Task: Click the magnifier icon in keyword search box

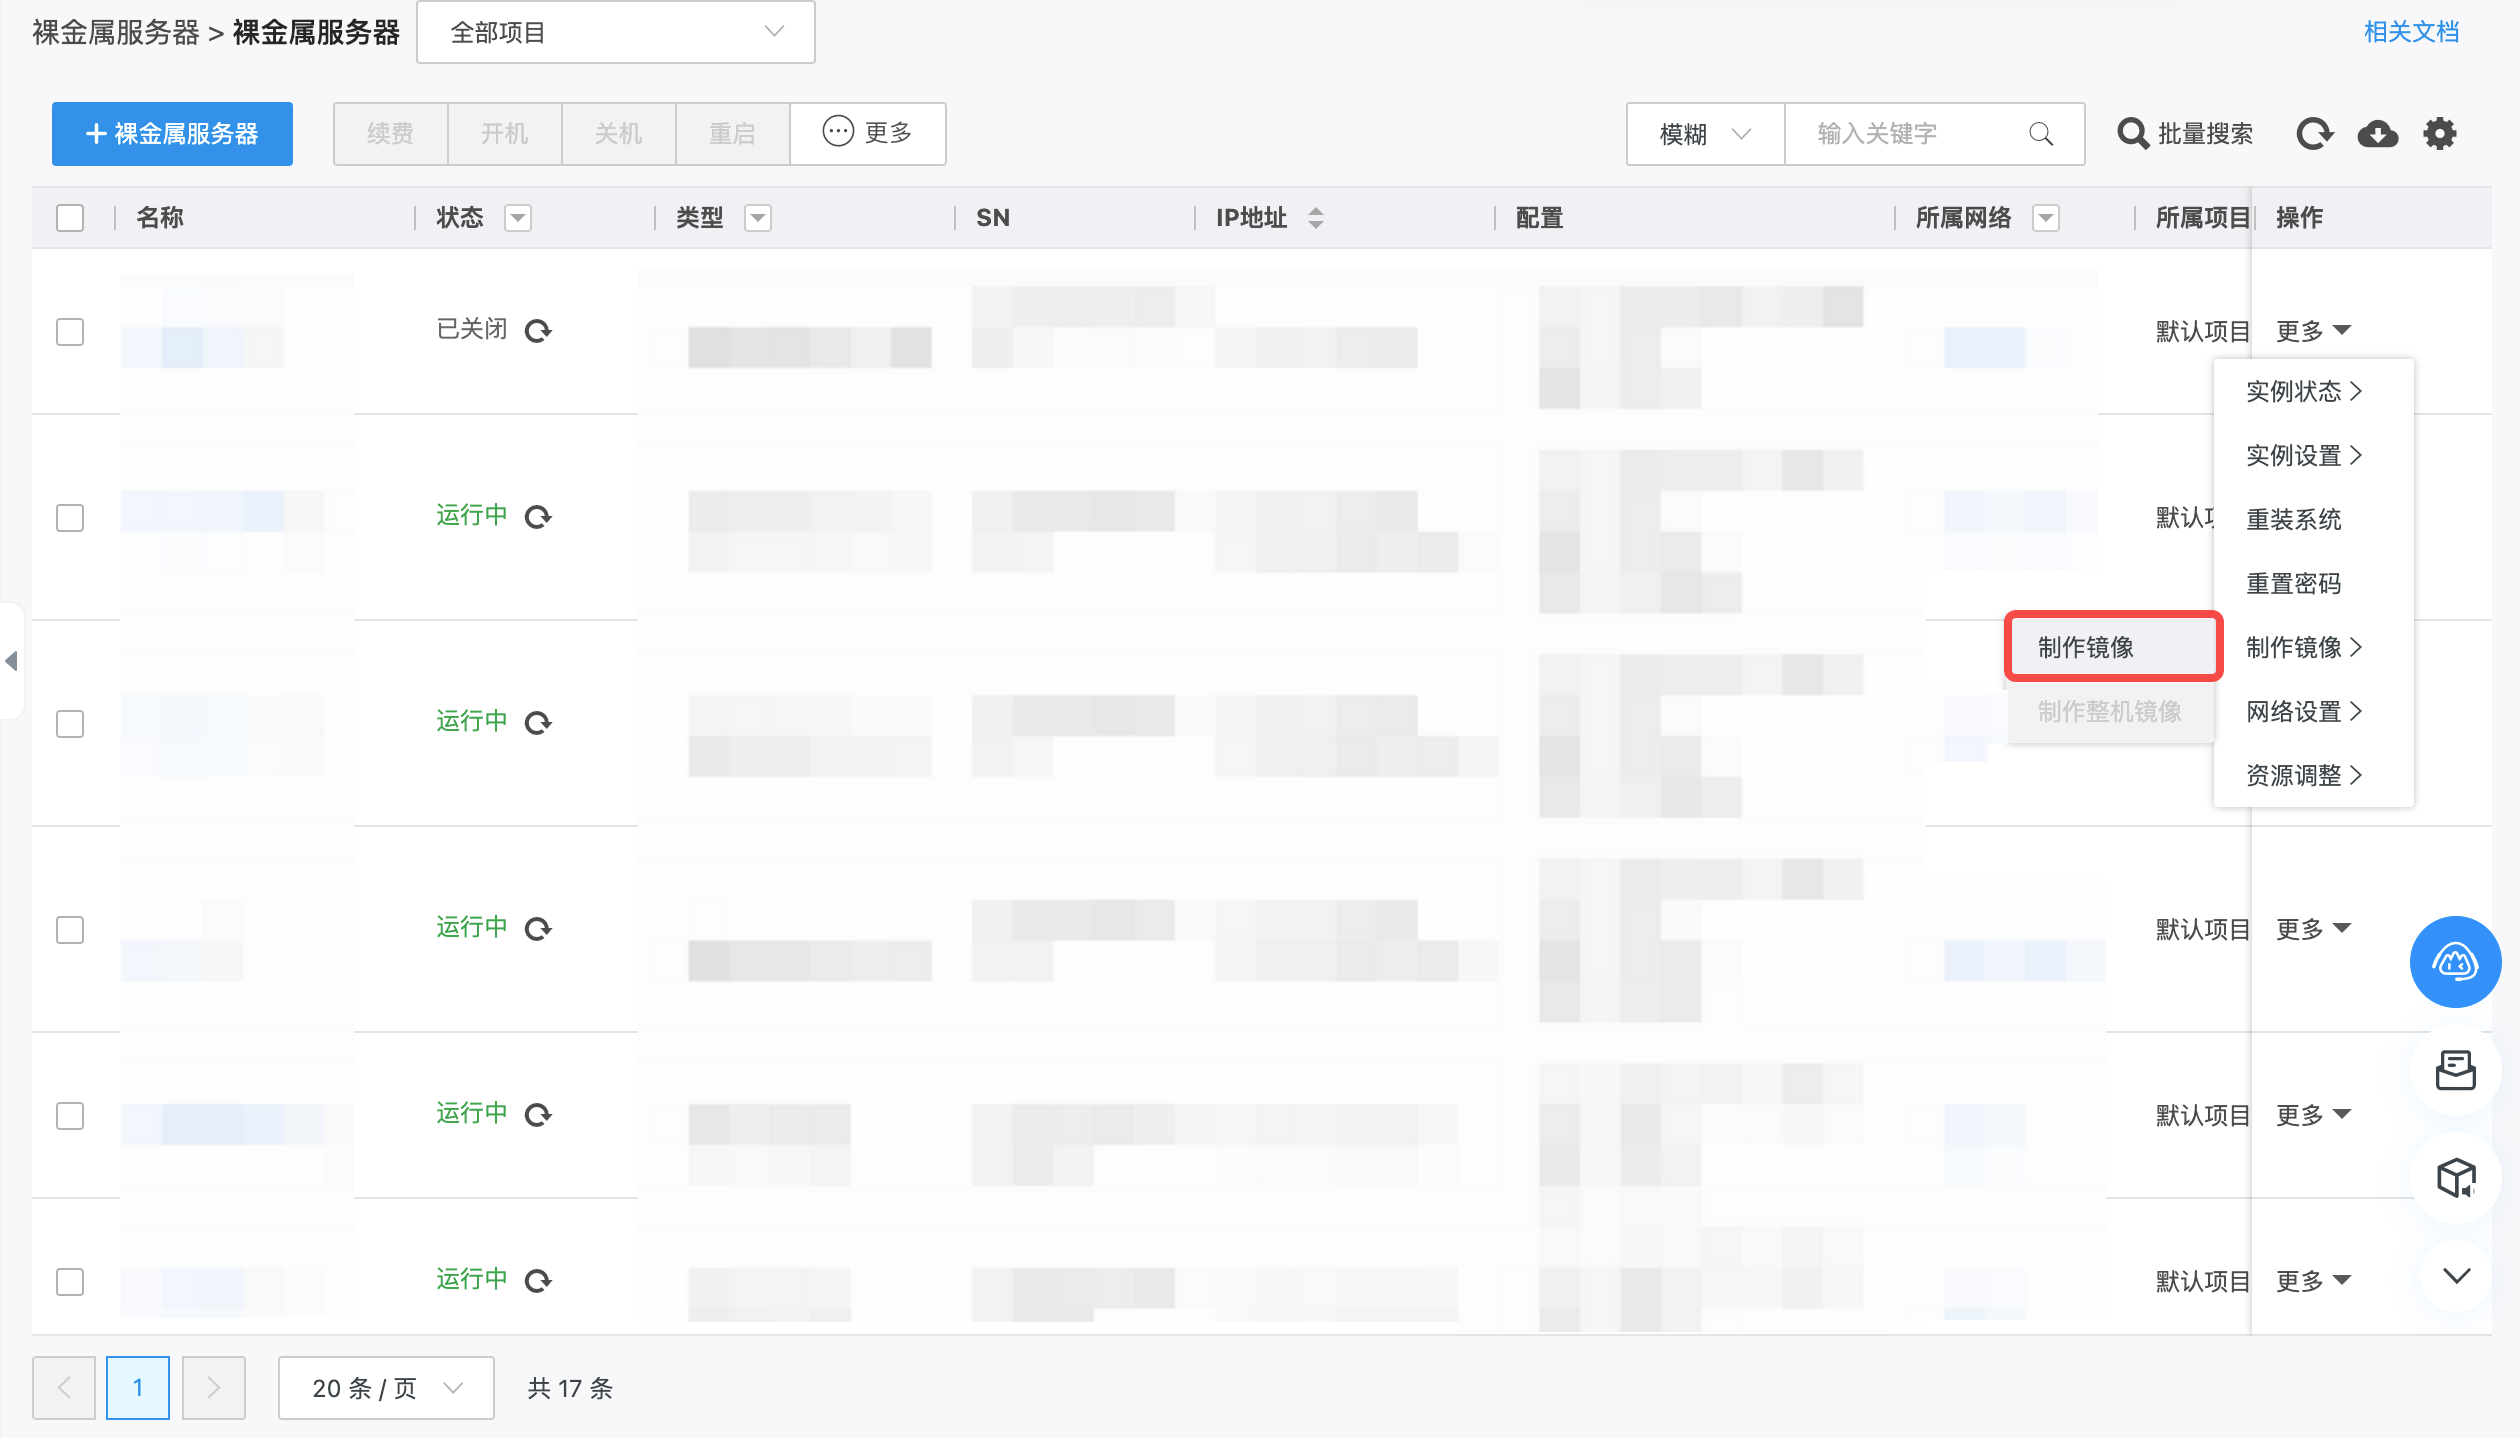Action: click(2041, 134)
